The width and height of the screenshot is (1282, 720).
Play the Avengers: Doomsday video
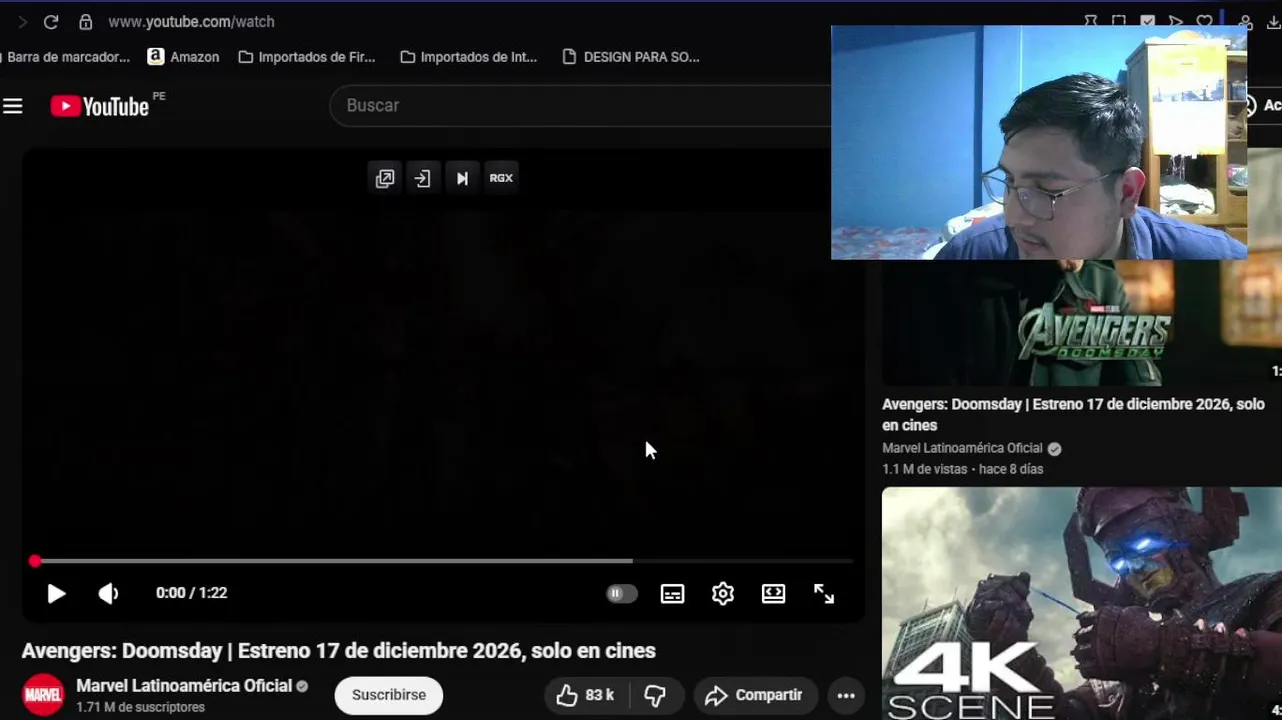pos(56,593)
